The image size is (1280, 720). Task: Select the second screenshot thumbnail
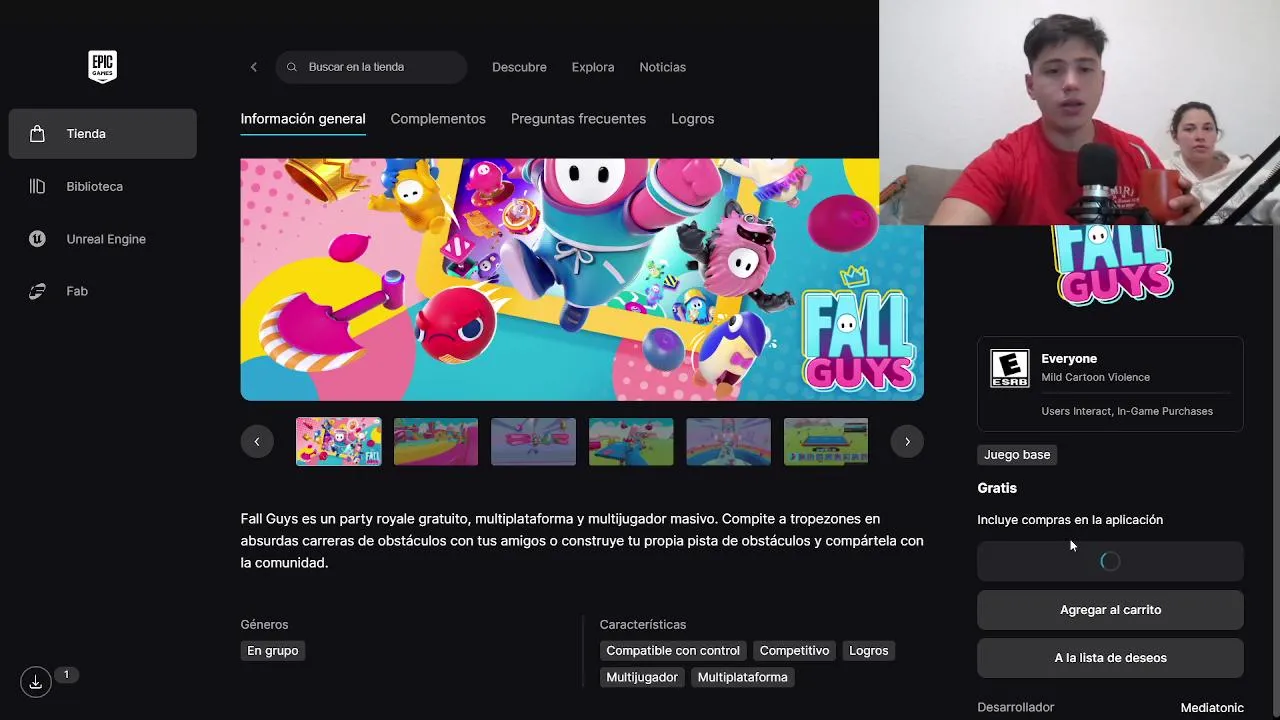point(436,441)
